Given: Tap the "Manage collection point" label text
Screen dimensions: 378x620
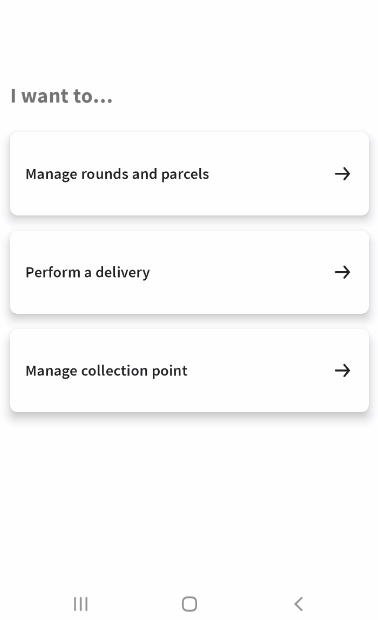Looking at the screenshot, I should pyautogui.click(x=106, y=371).
